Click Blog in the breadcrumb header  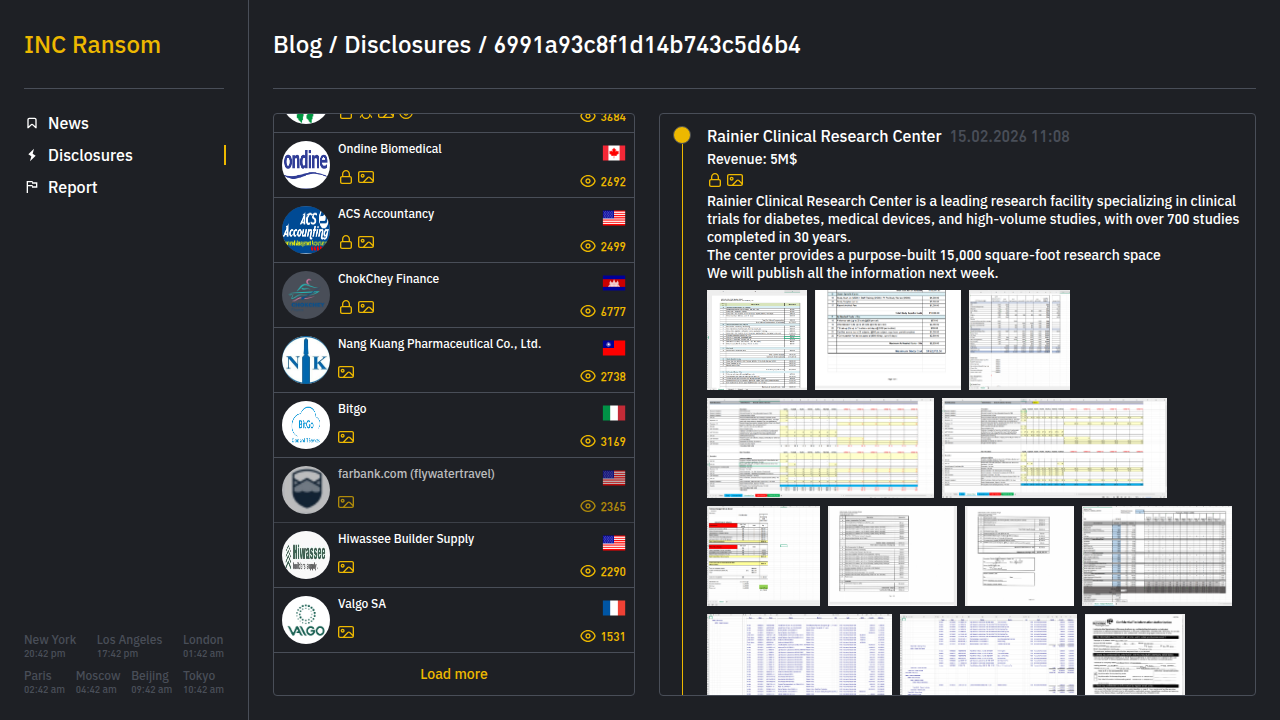297,45
